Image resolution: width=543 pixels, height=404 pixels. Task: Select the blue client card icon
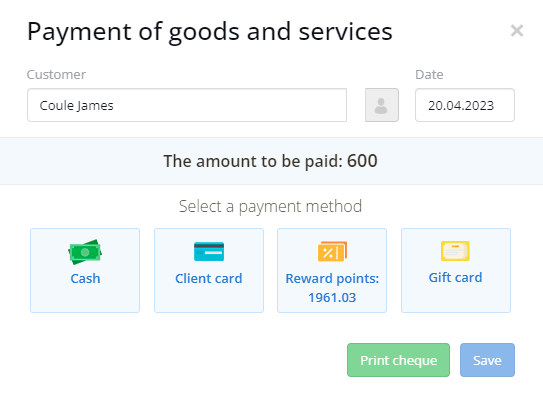pos(209,251)
